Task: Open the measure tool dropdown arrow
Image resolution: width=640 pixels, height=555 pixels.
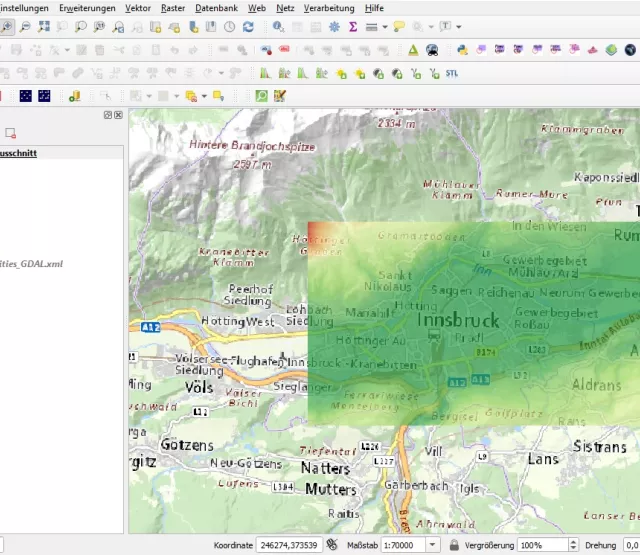Action: pos(385,27)
